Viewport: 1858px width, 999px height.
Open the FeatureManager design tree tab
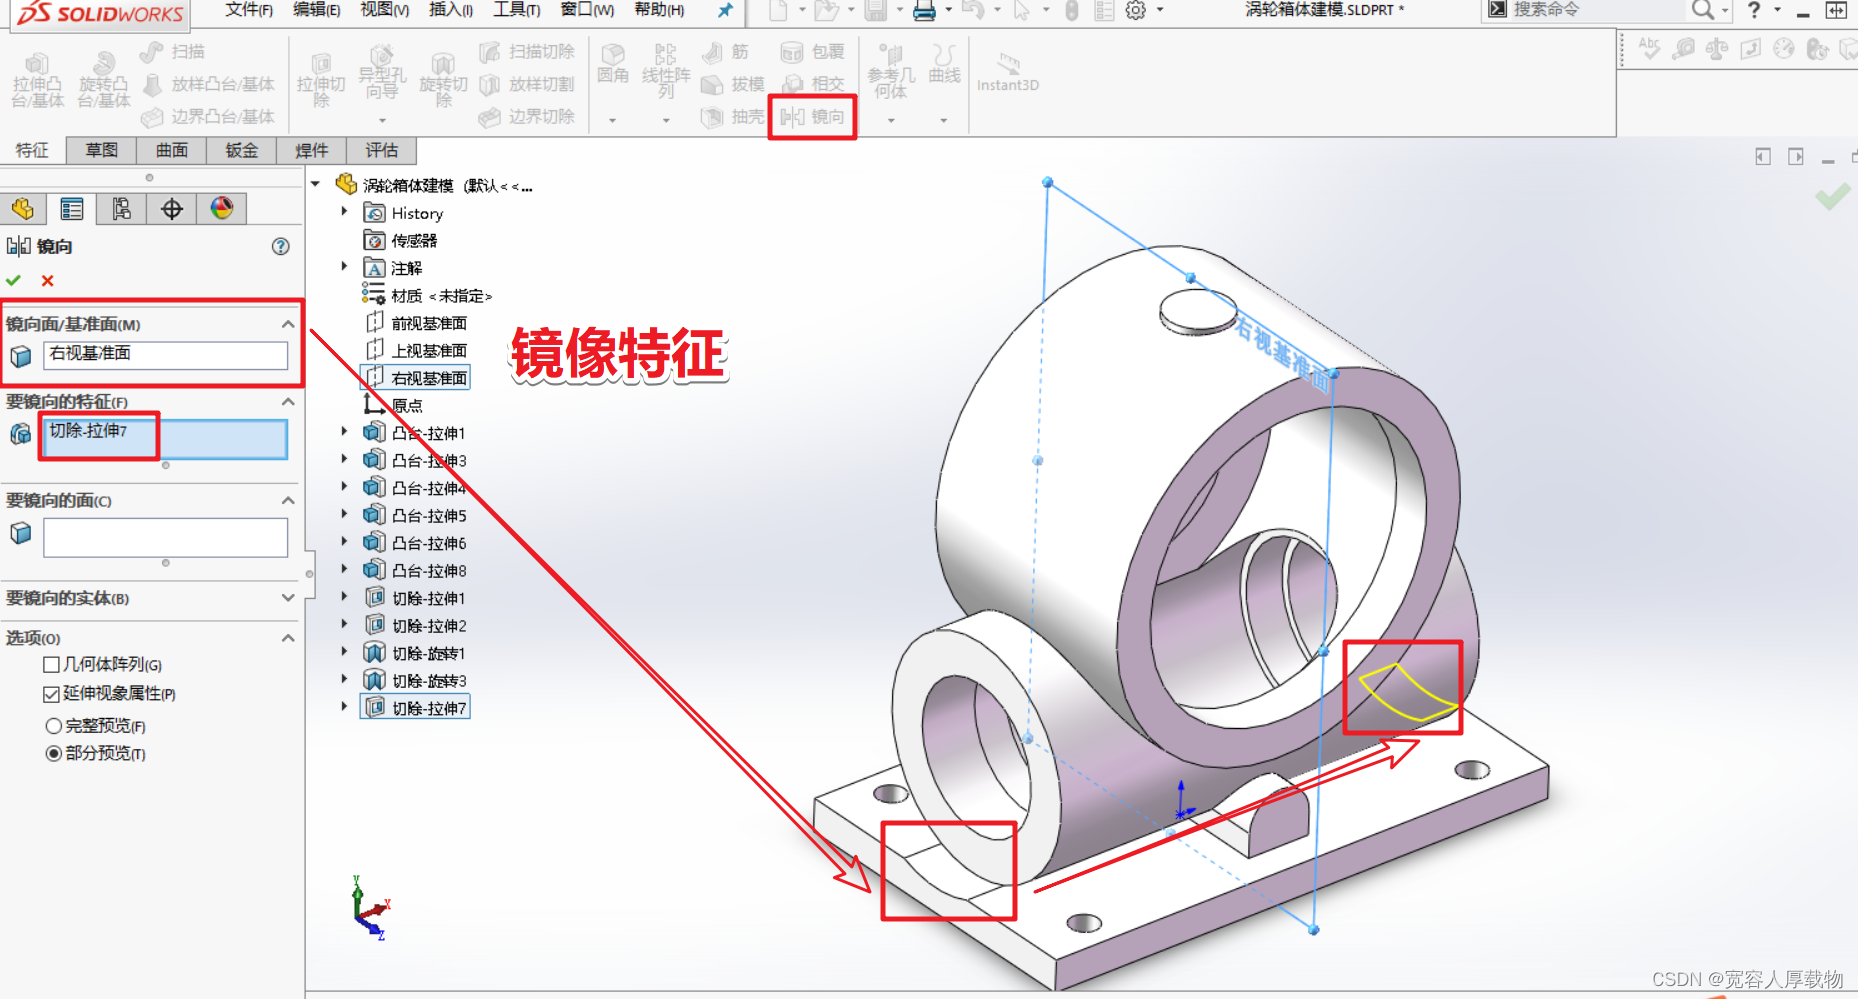(23, 208)
